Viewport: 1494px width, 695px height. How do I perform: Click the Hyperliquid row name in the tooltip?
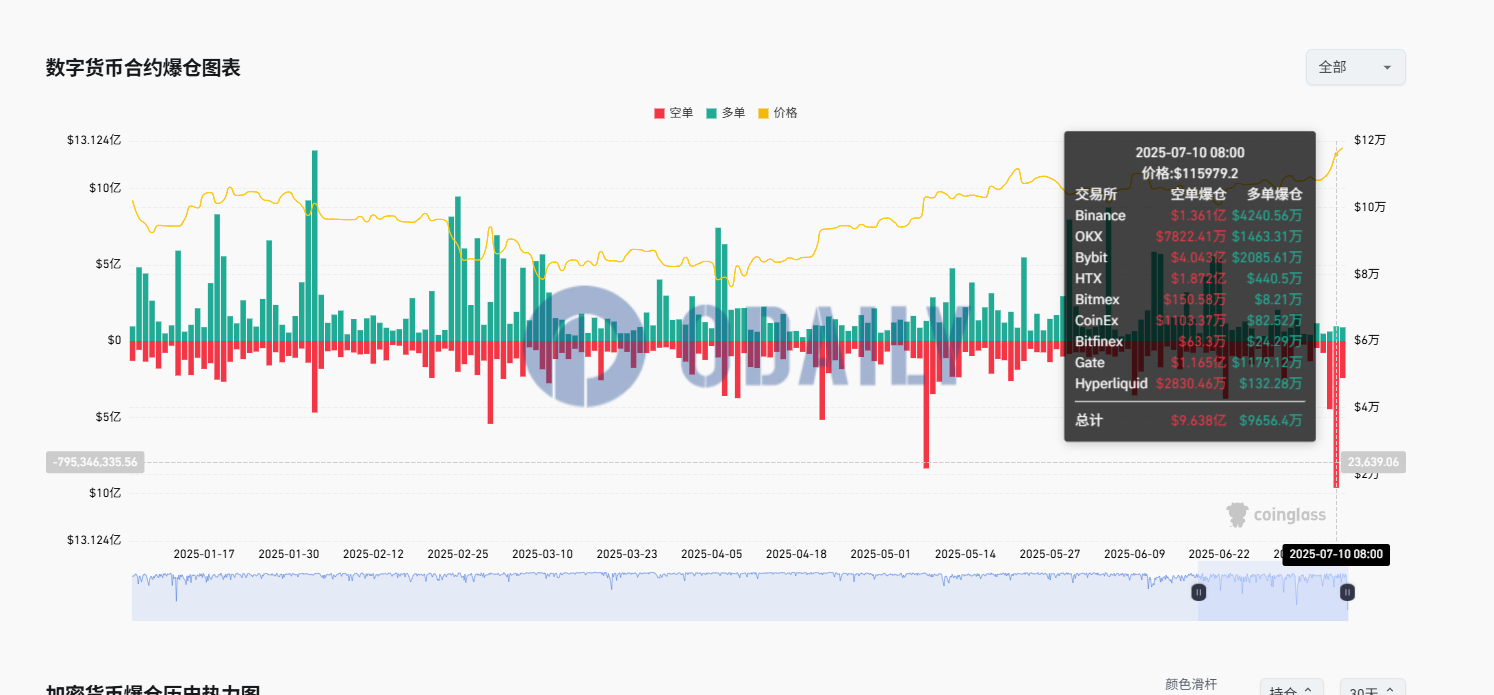(x=1111, y=383)
